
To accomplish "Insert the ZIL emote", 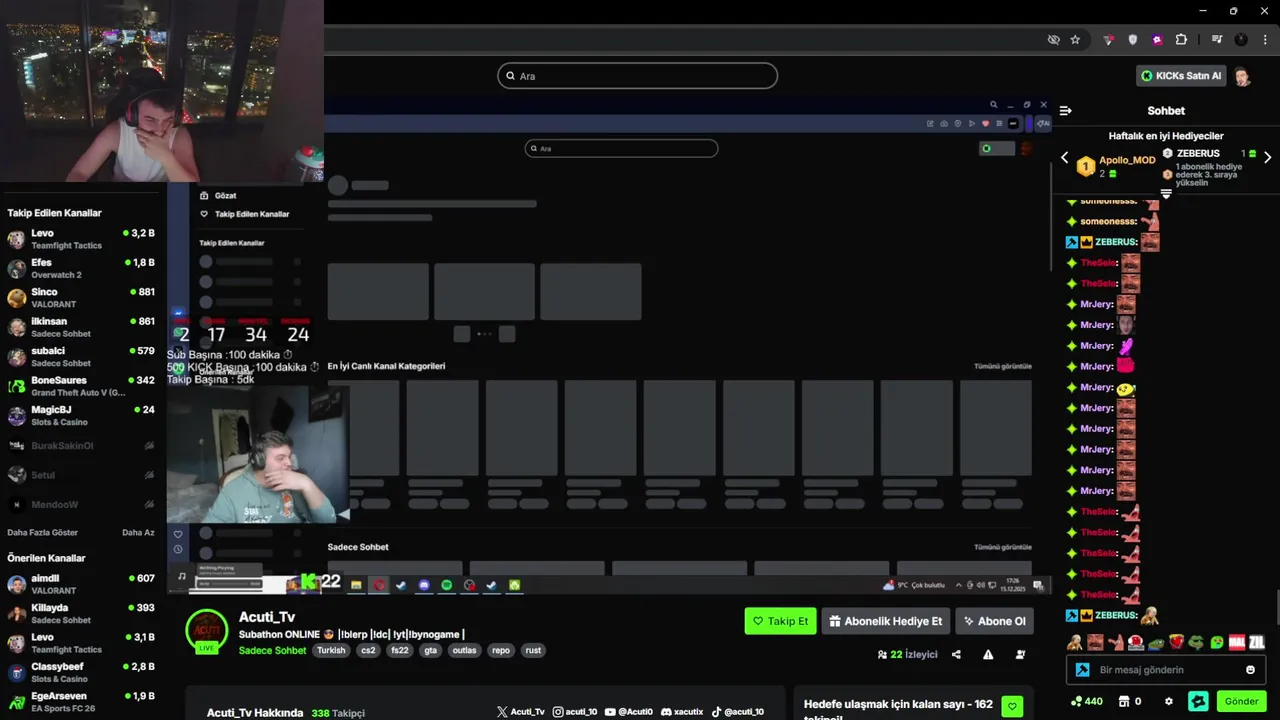I will point(1257,642).
